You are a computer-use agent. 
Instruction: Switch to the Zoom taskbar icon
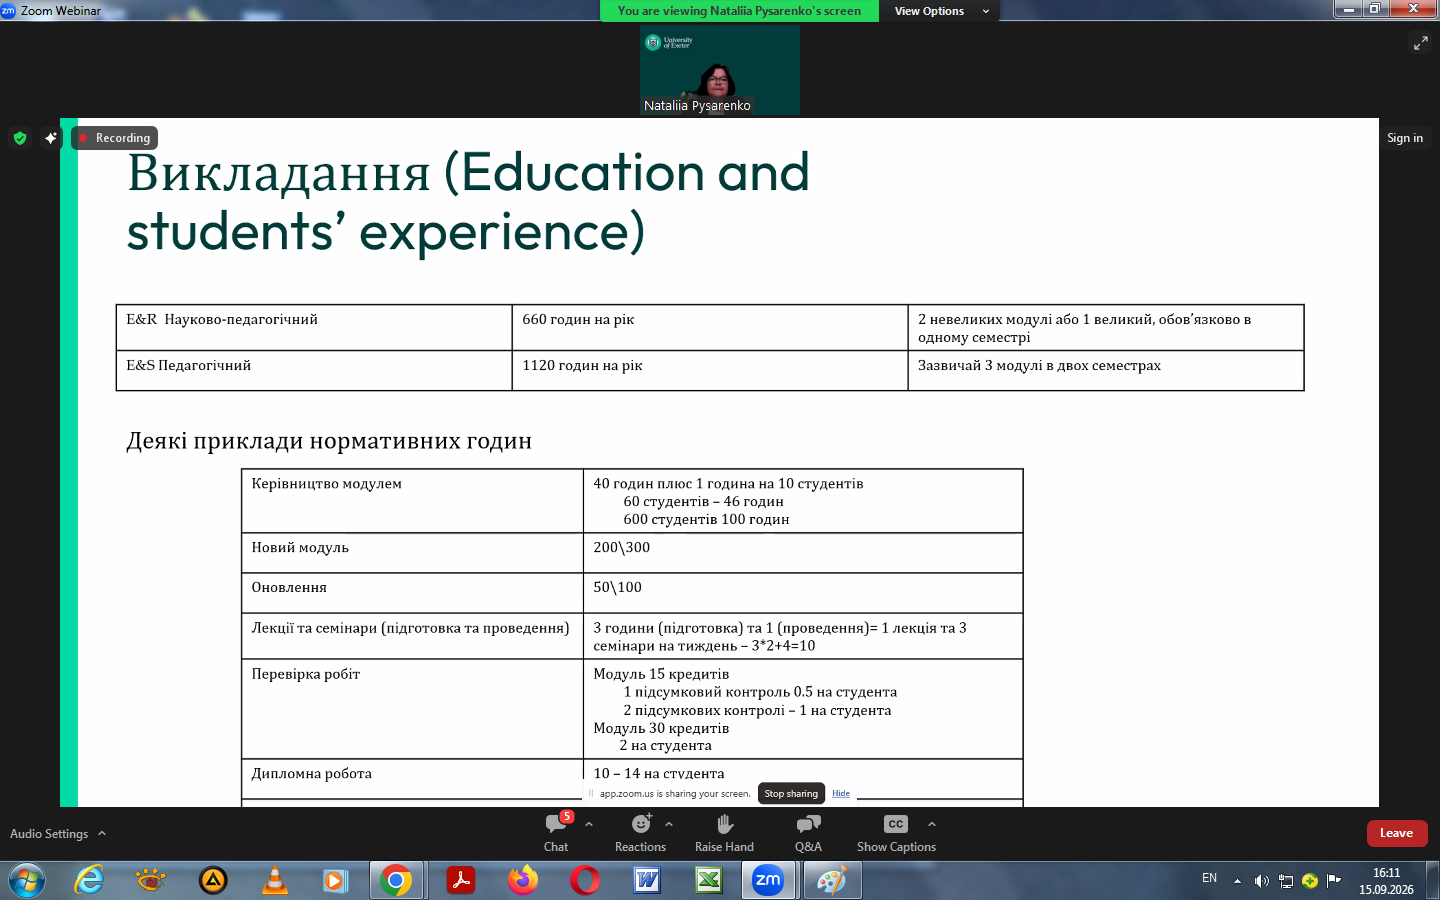[768, 881]
